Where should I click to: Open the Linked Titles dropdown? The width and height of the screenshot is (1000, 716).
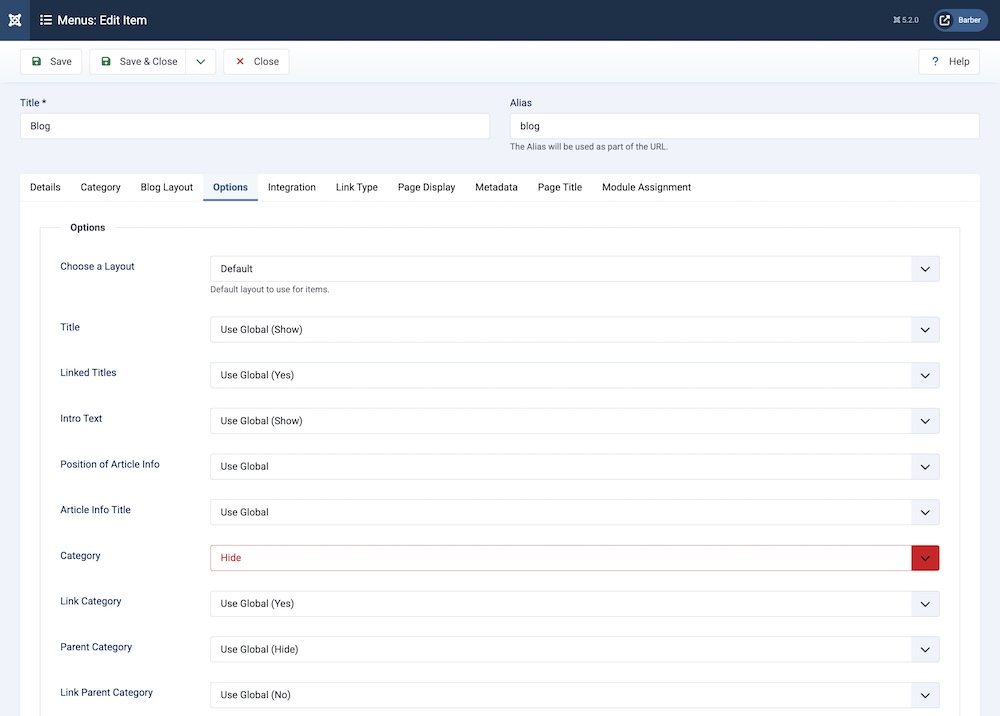574,375
